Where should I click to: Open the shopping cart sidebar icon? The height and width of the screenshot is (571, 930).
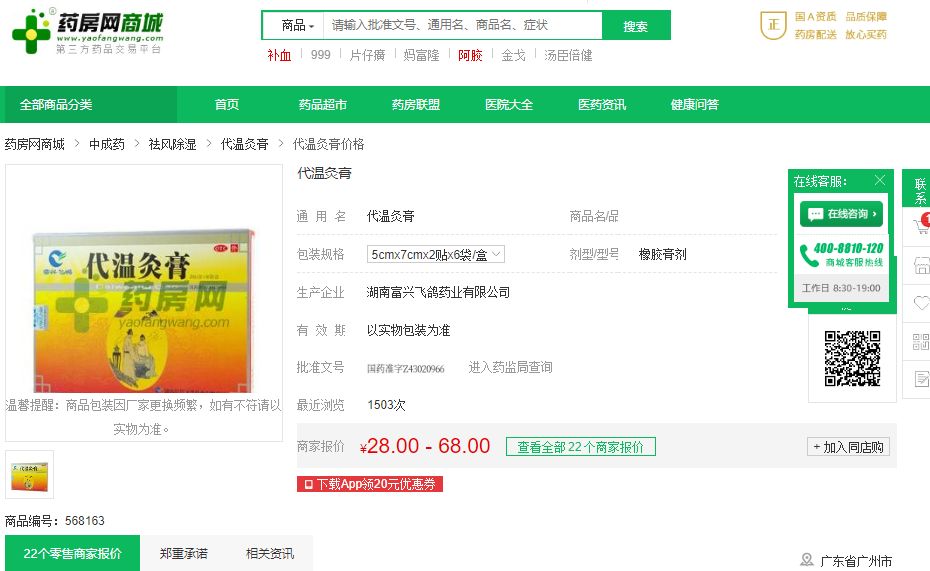921,225
